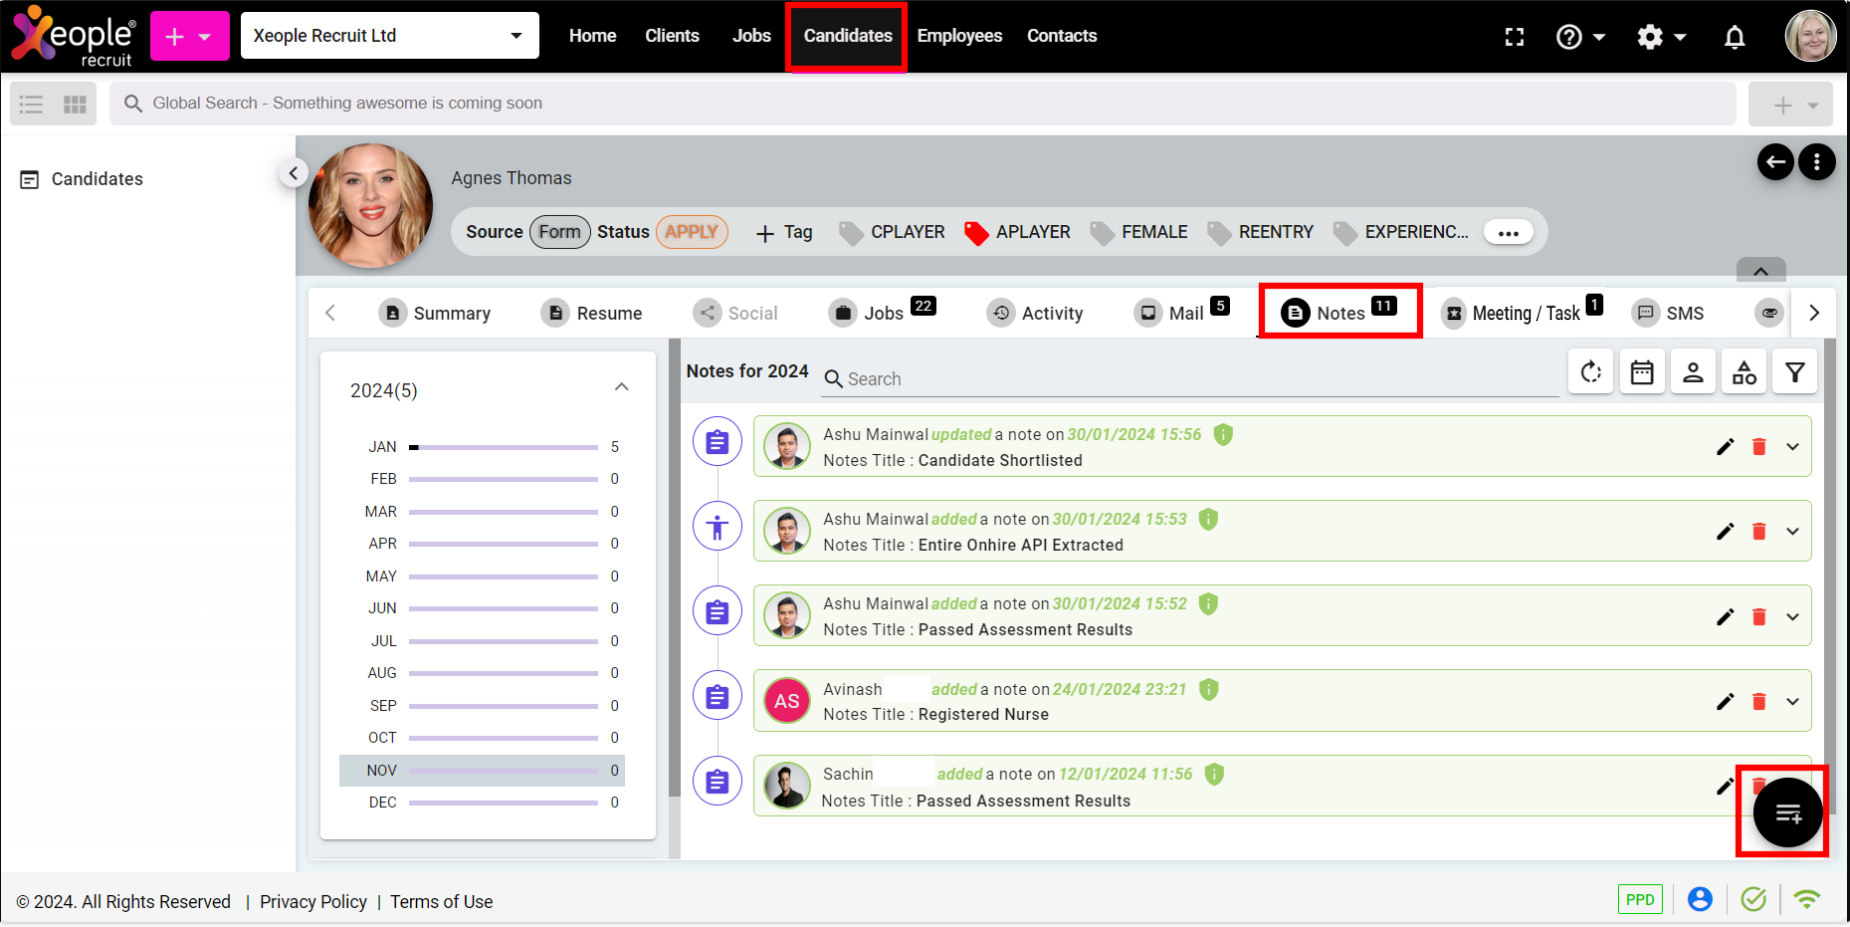This screenshot has width=1850, height=927.
Task: Switch to the SMS tab
Action: pyautogui.click(x=1668, y=314)
